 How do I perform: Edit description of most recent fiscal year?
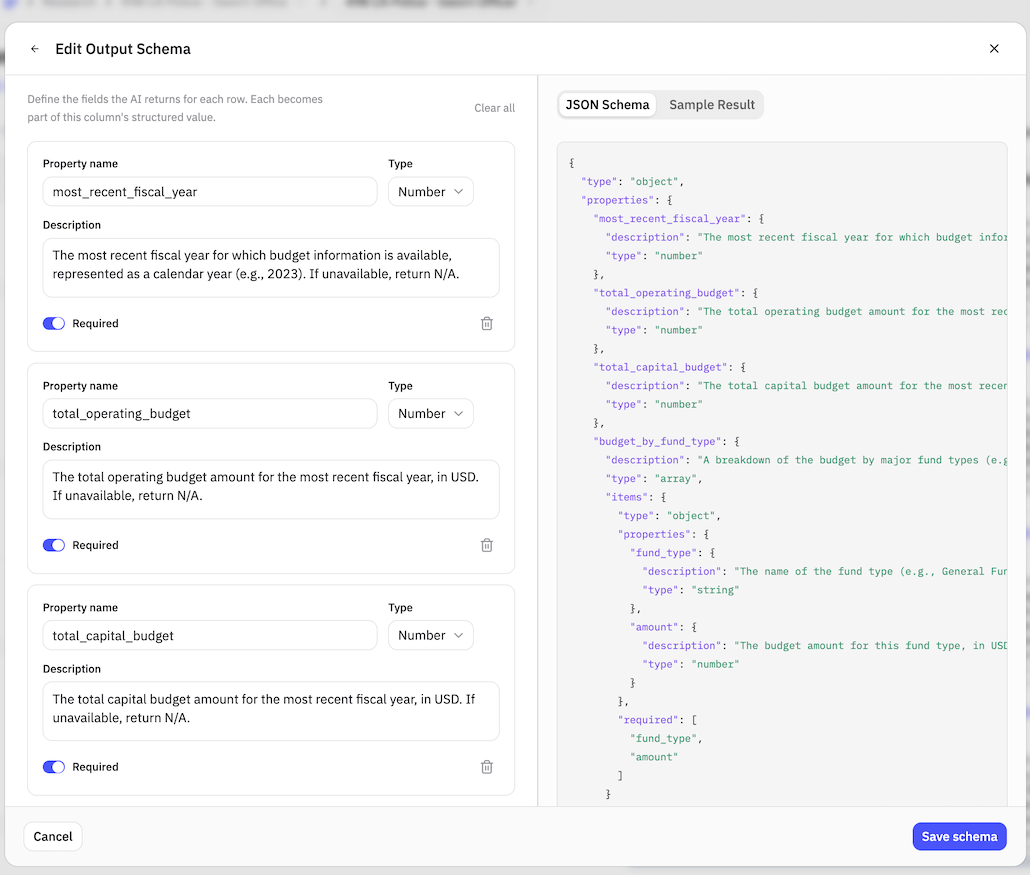[x=271, y=267]
